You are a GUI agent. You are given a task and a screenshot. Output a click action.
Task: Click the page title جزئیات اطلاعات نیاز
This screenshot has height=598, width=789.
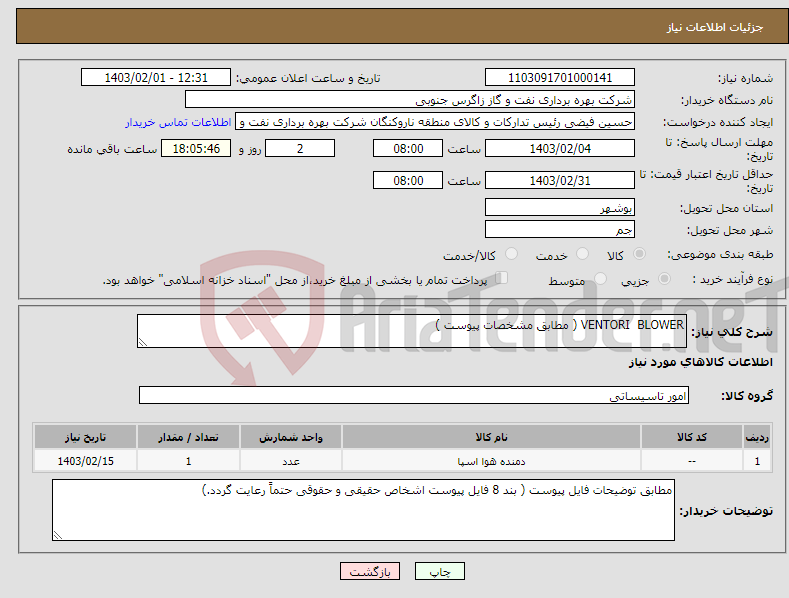(715, 27)
